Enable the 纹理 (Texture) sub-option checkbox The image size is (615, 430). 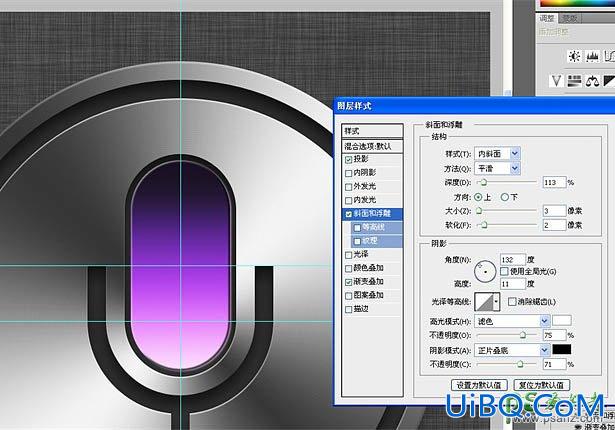(357, 241)
